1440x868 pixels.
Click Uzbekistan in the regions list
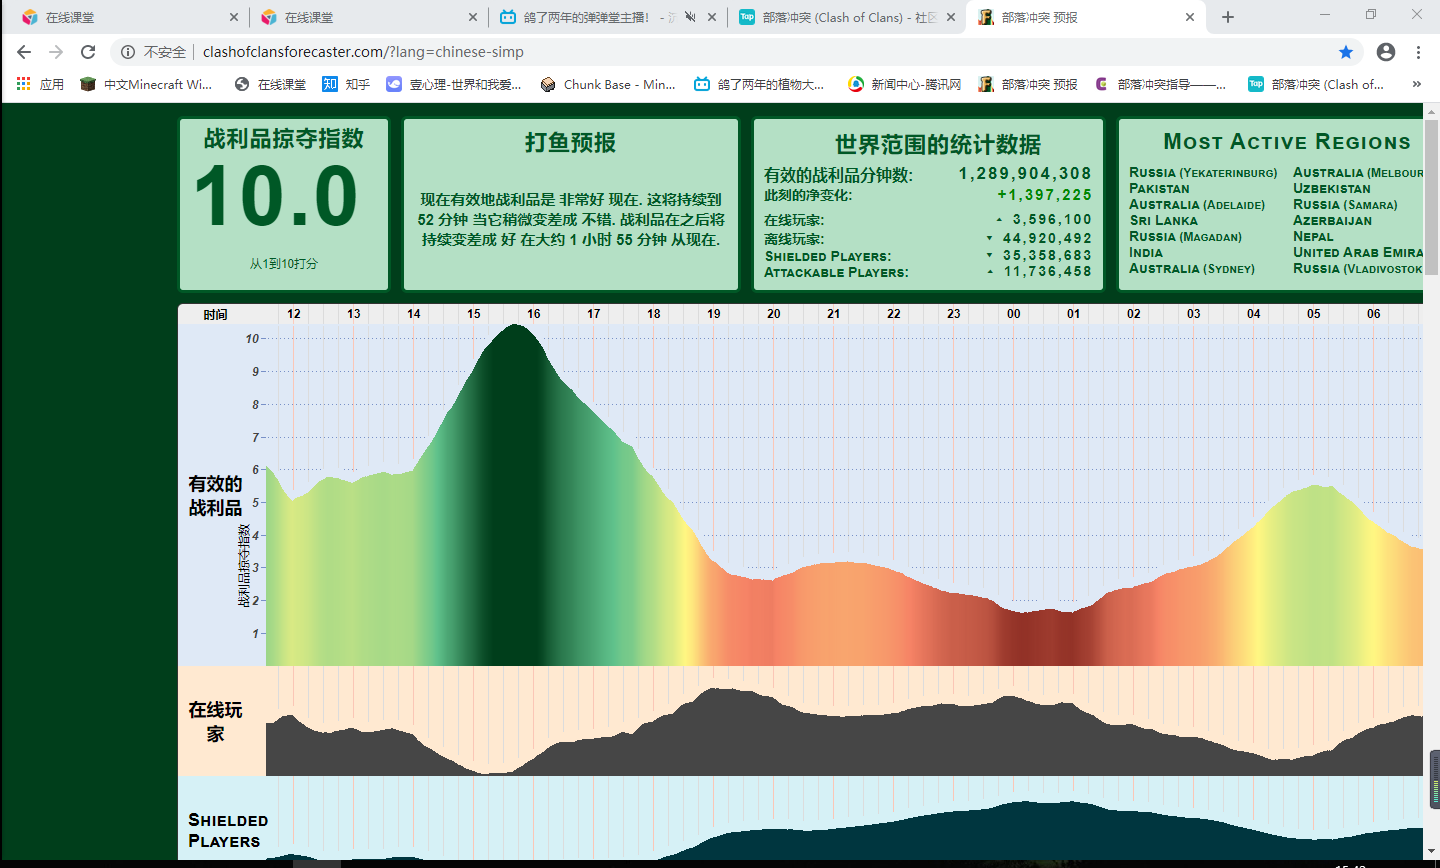pos(1332,188)
